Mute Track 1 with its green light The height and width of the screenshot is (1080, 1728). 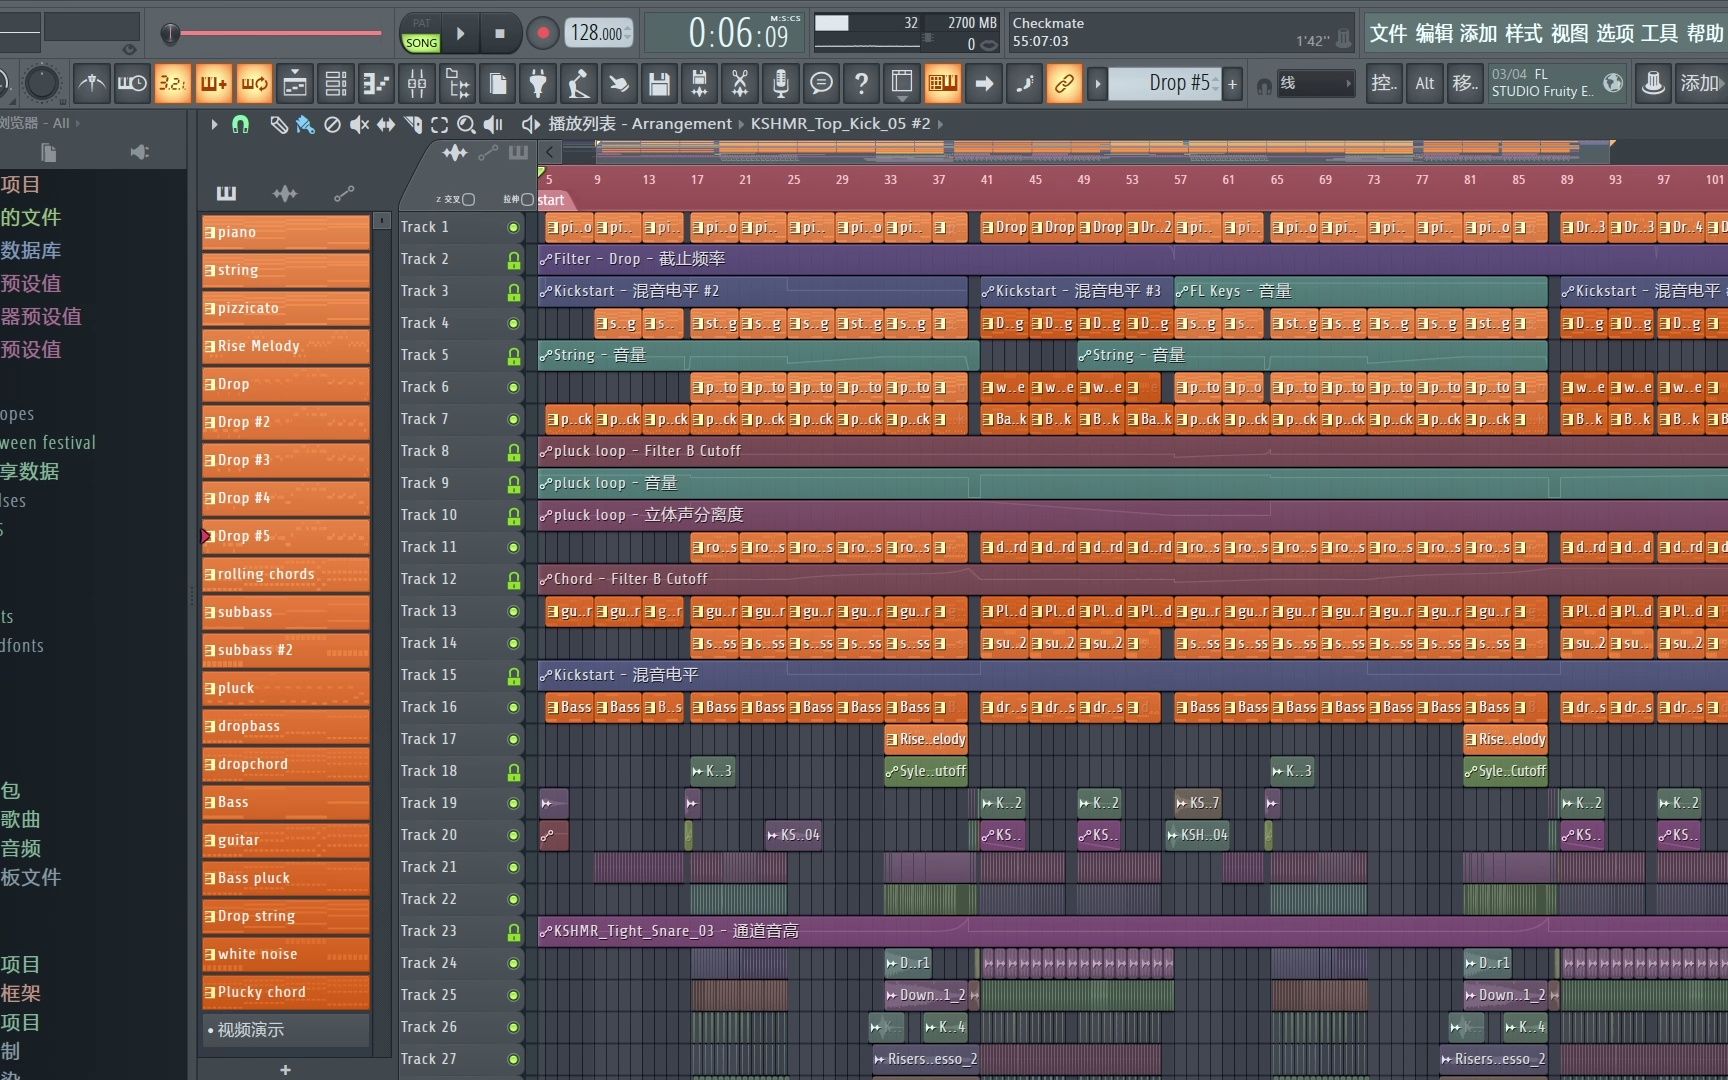513,227
